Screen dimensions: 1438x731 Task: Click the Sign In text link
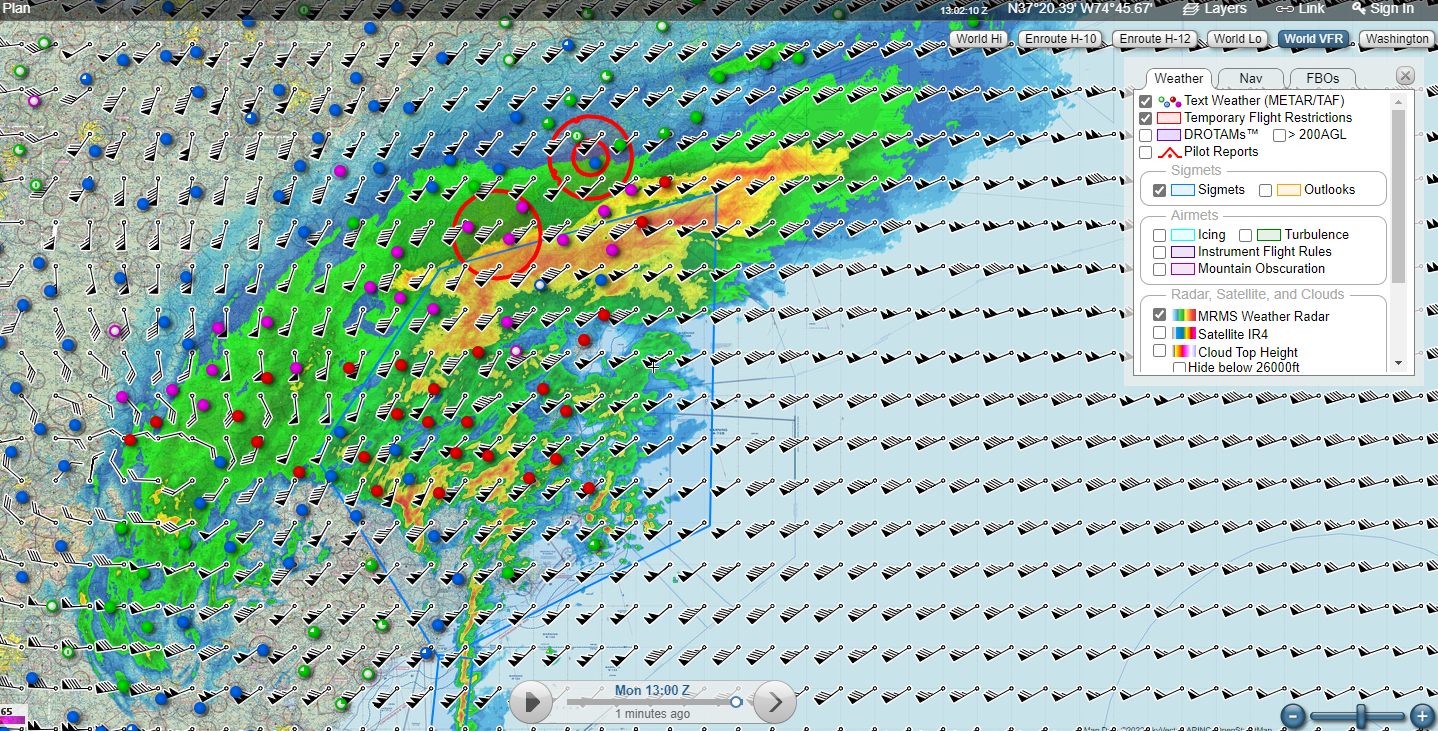click(1392, 8)
